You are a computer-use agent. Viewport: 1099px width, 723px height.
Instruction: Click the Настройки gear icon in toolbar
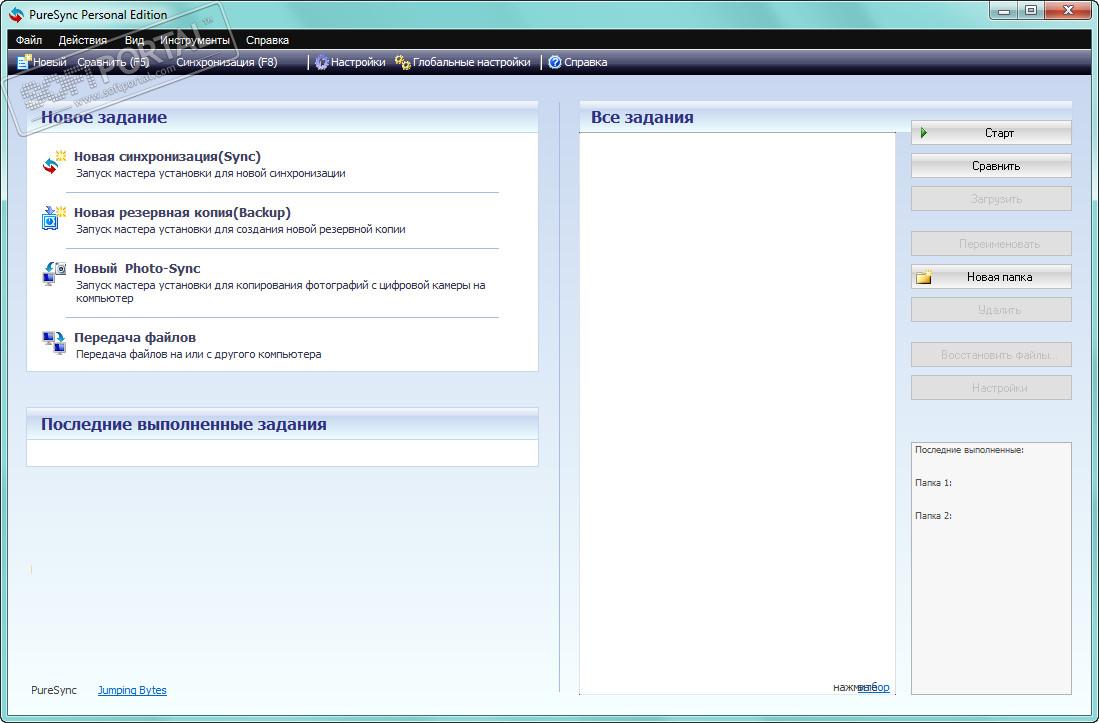[x=322, y=62]
